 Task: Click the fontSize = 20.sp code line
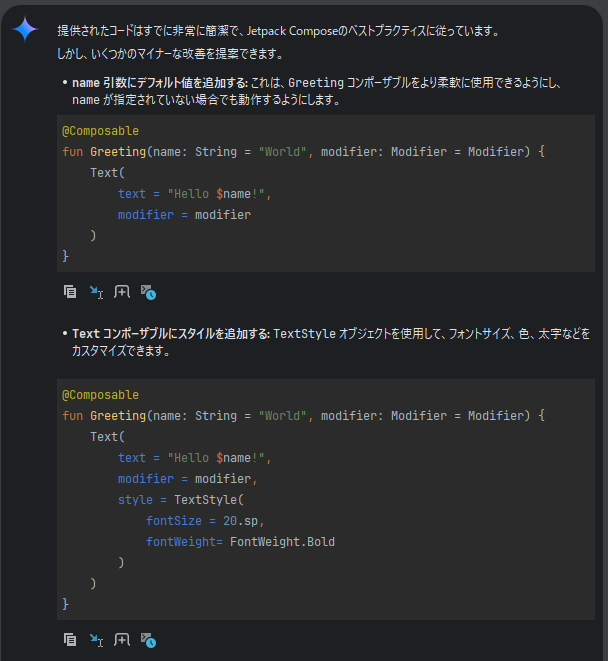pos(204,521)
